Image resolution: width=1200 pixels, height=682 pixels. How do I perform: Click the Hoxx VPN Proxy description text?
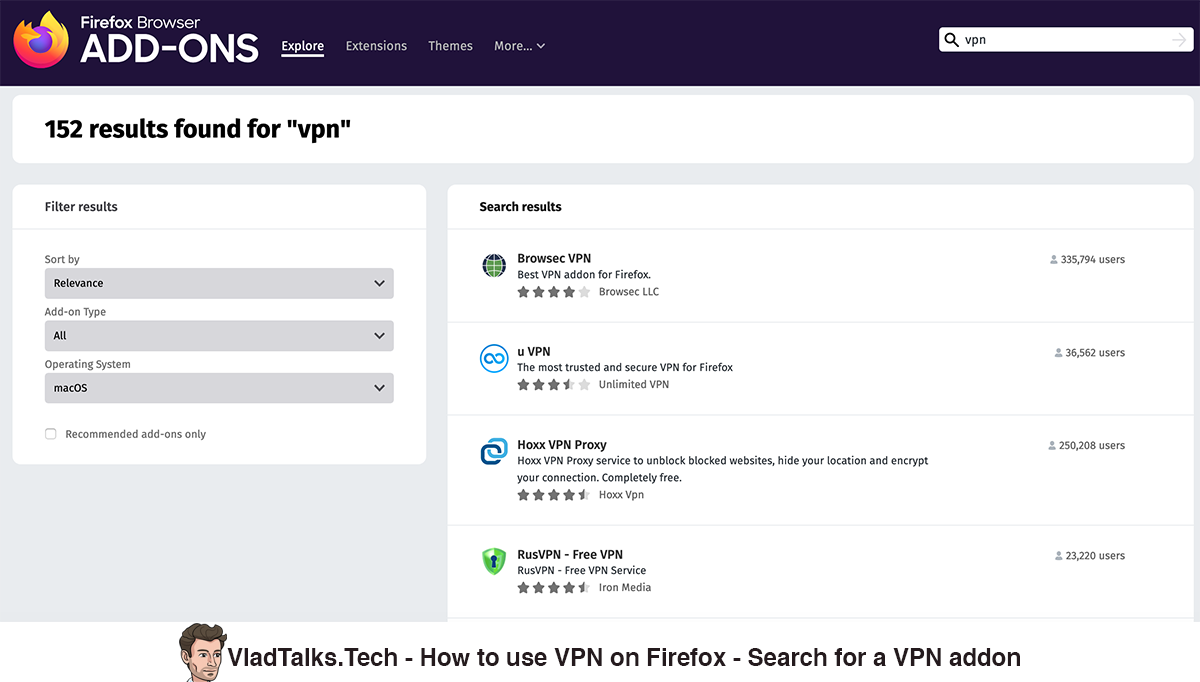click(x=723, y=469)
